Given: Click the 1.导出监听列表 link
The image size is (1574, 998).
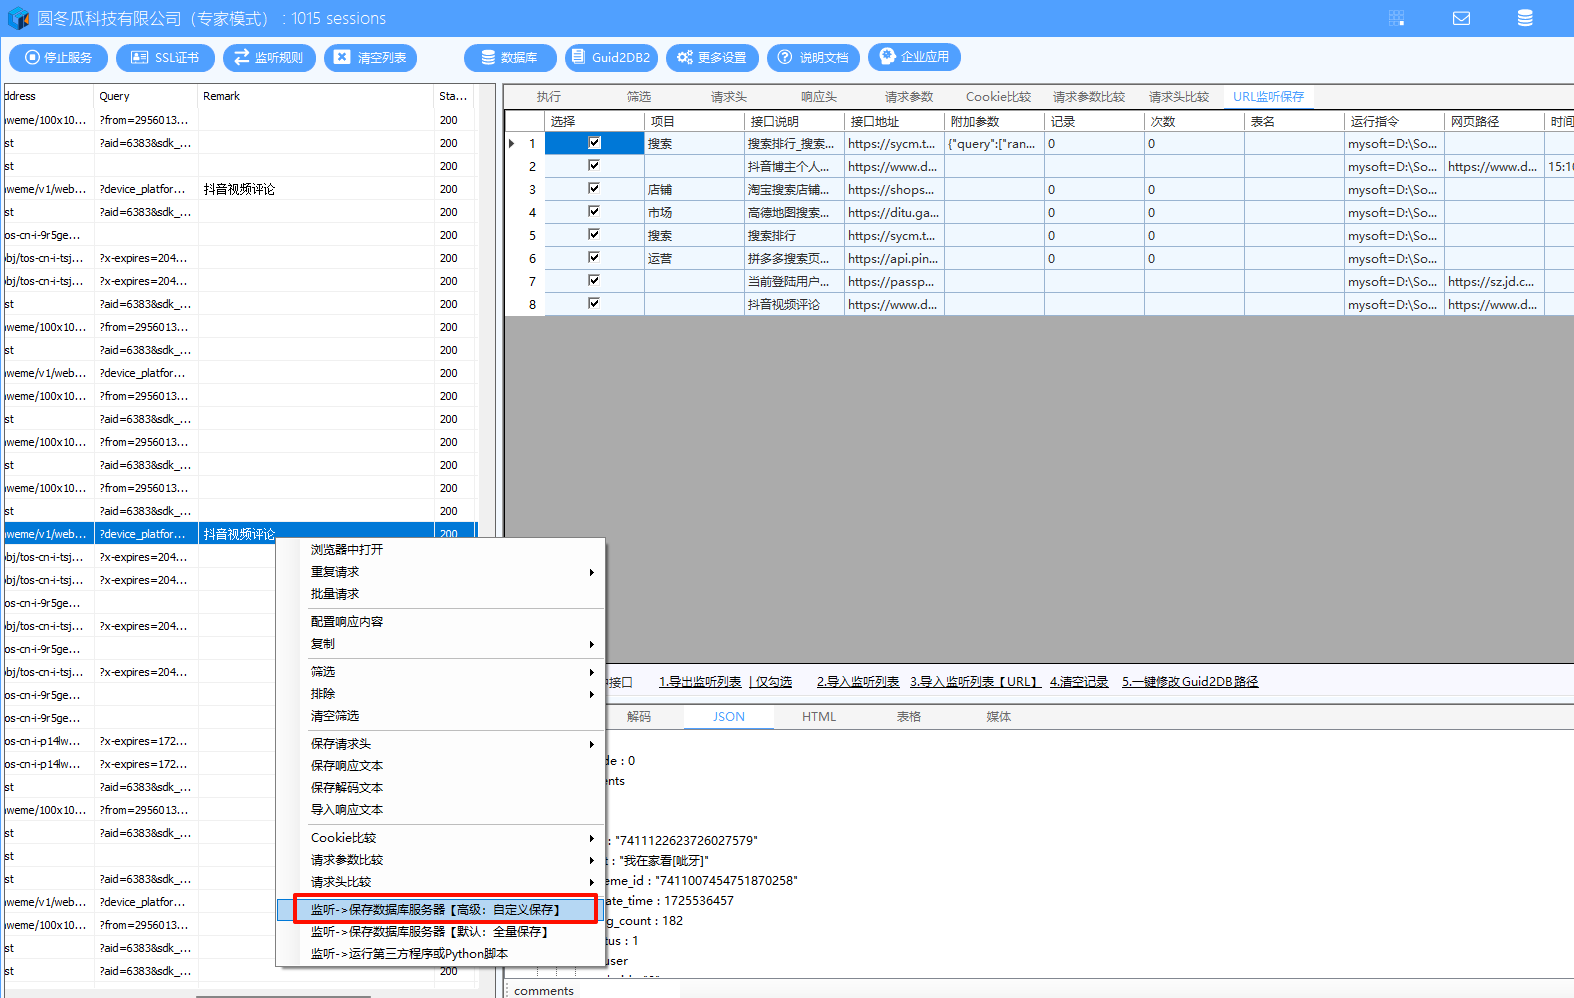Looking at the screenshot, I should (699, 682).
